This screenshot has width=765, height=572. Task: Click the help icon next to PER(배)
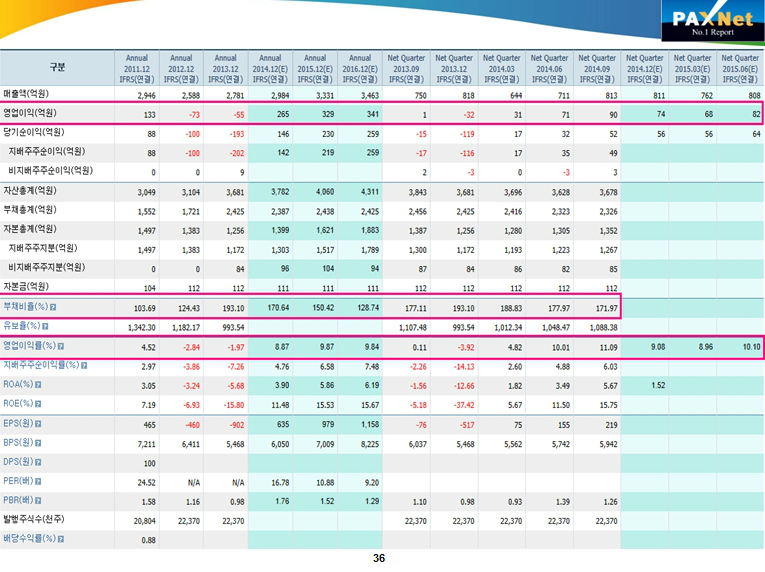(x=40, y=480)
